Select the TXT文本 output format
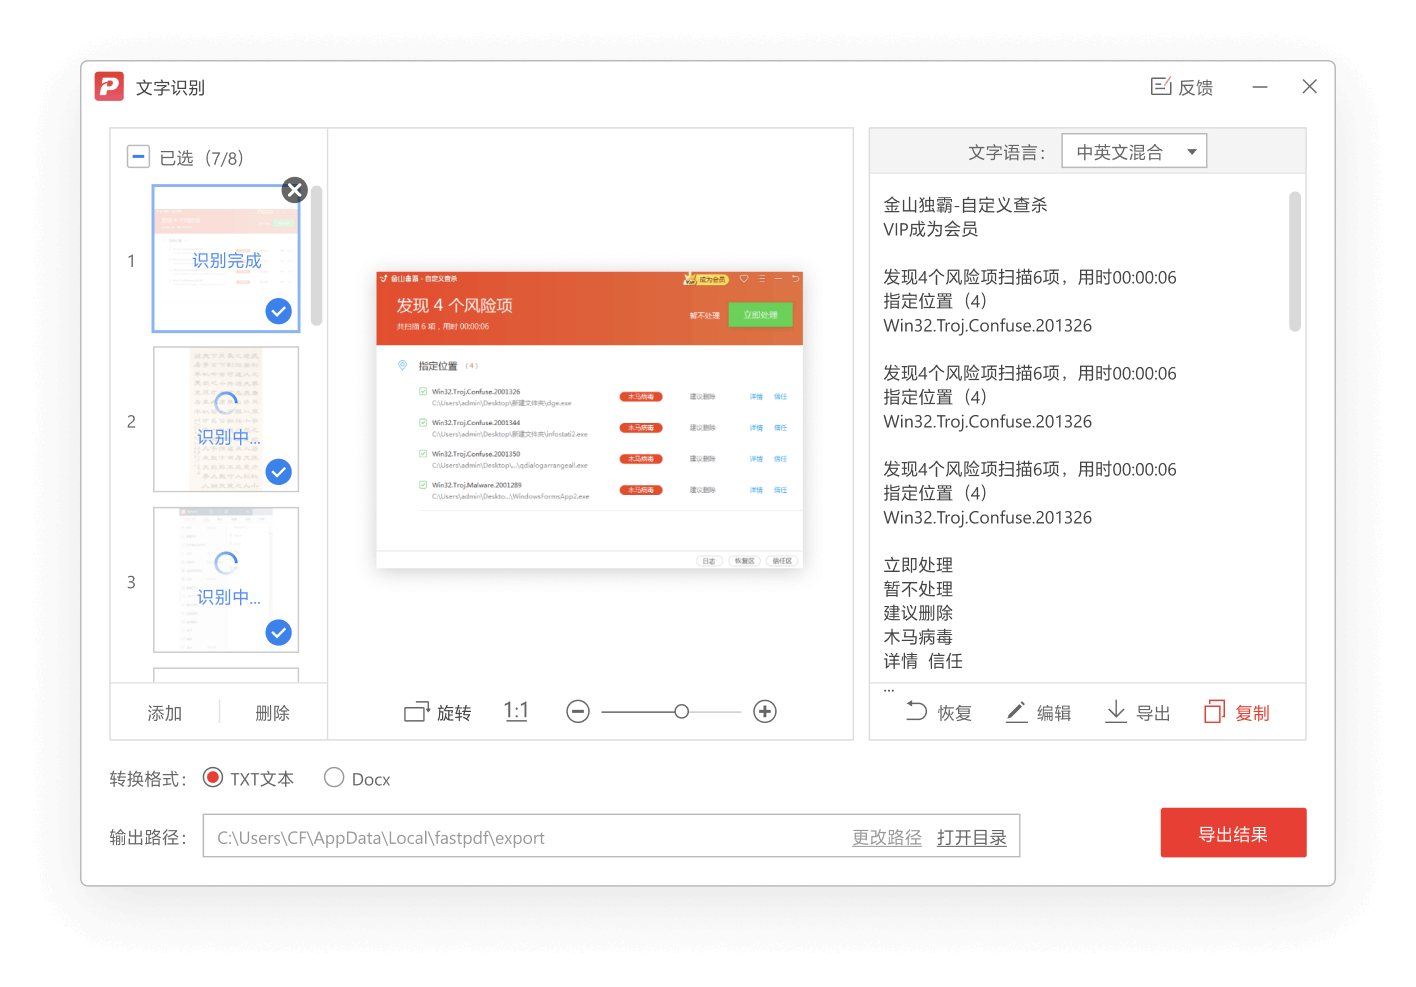The height and width of the screenshot is (987, 1416). [212, 777]
